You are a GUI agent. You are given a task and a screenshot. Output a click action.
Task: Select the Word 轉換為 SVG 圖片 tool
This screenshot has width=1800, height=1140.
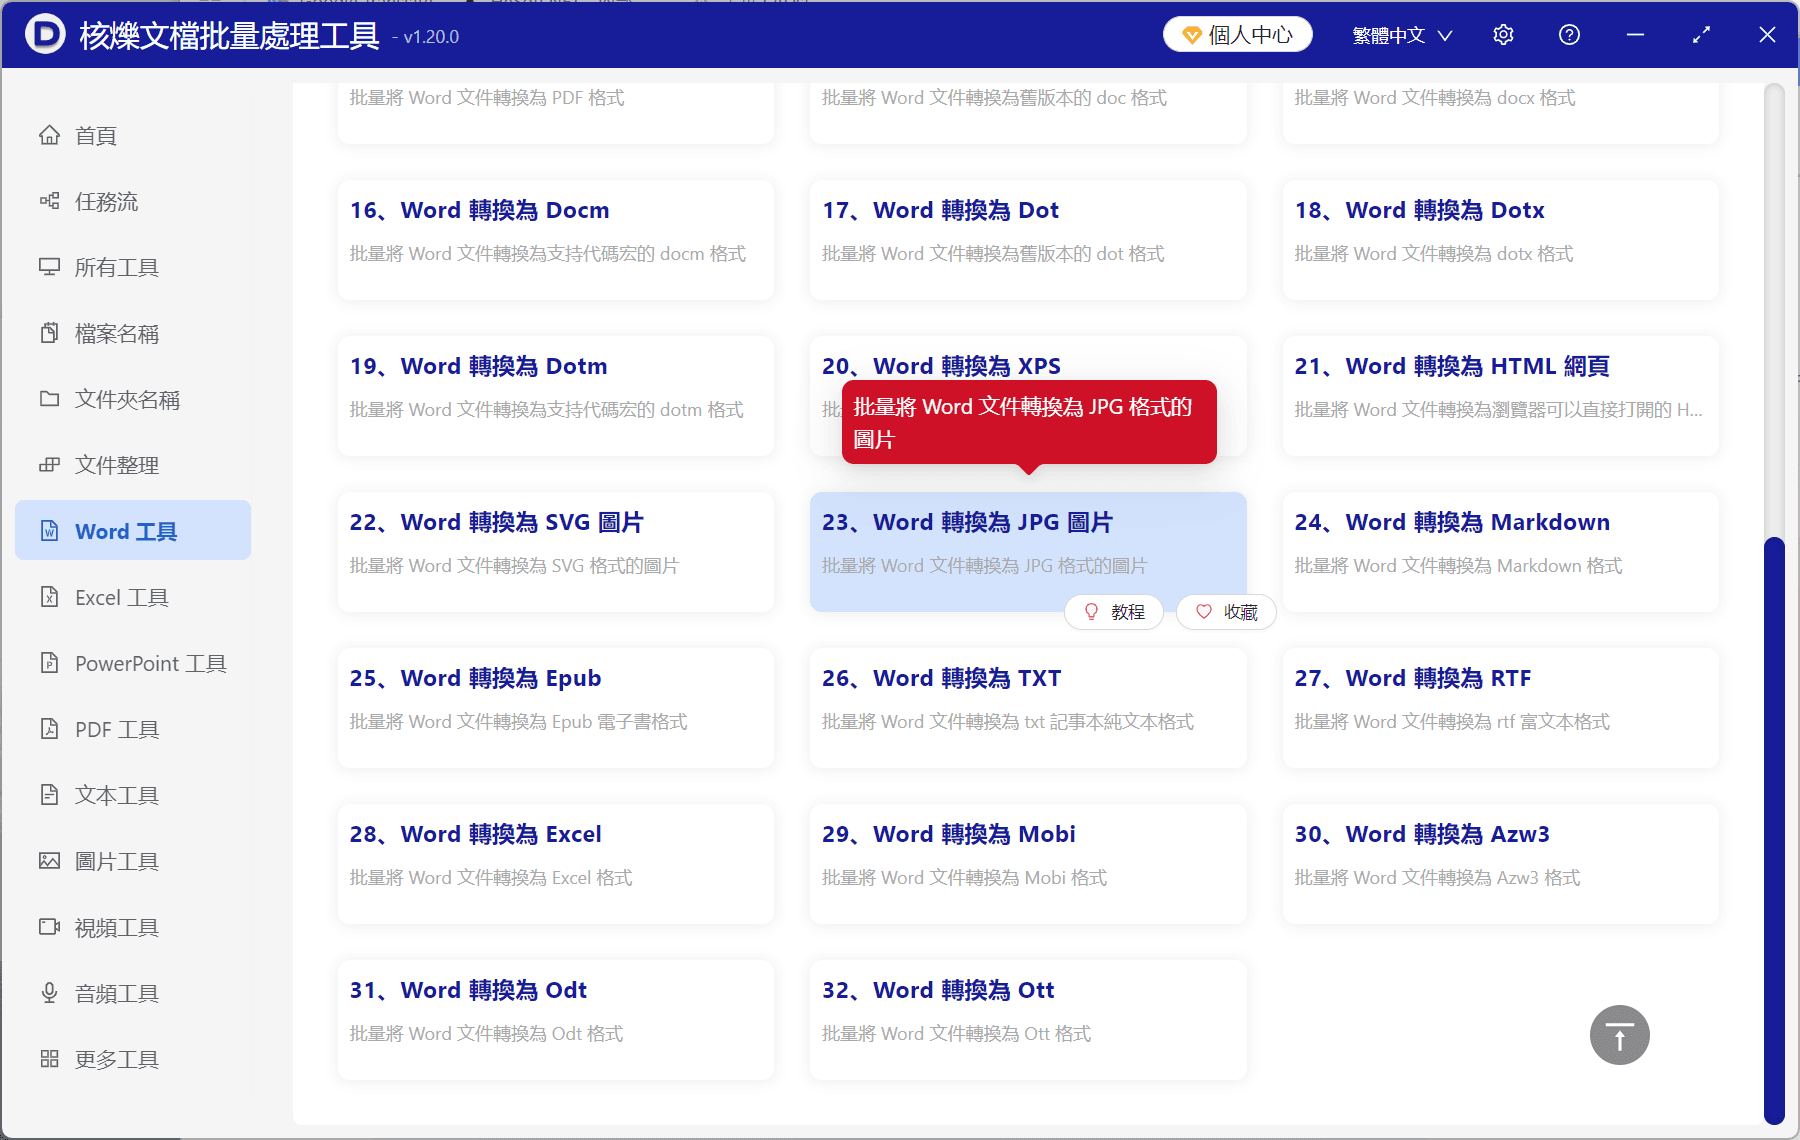[555, 551]
